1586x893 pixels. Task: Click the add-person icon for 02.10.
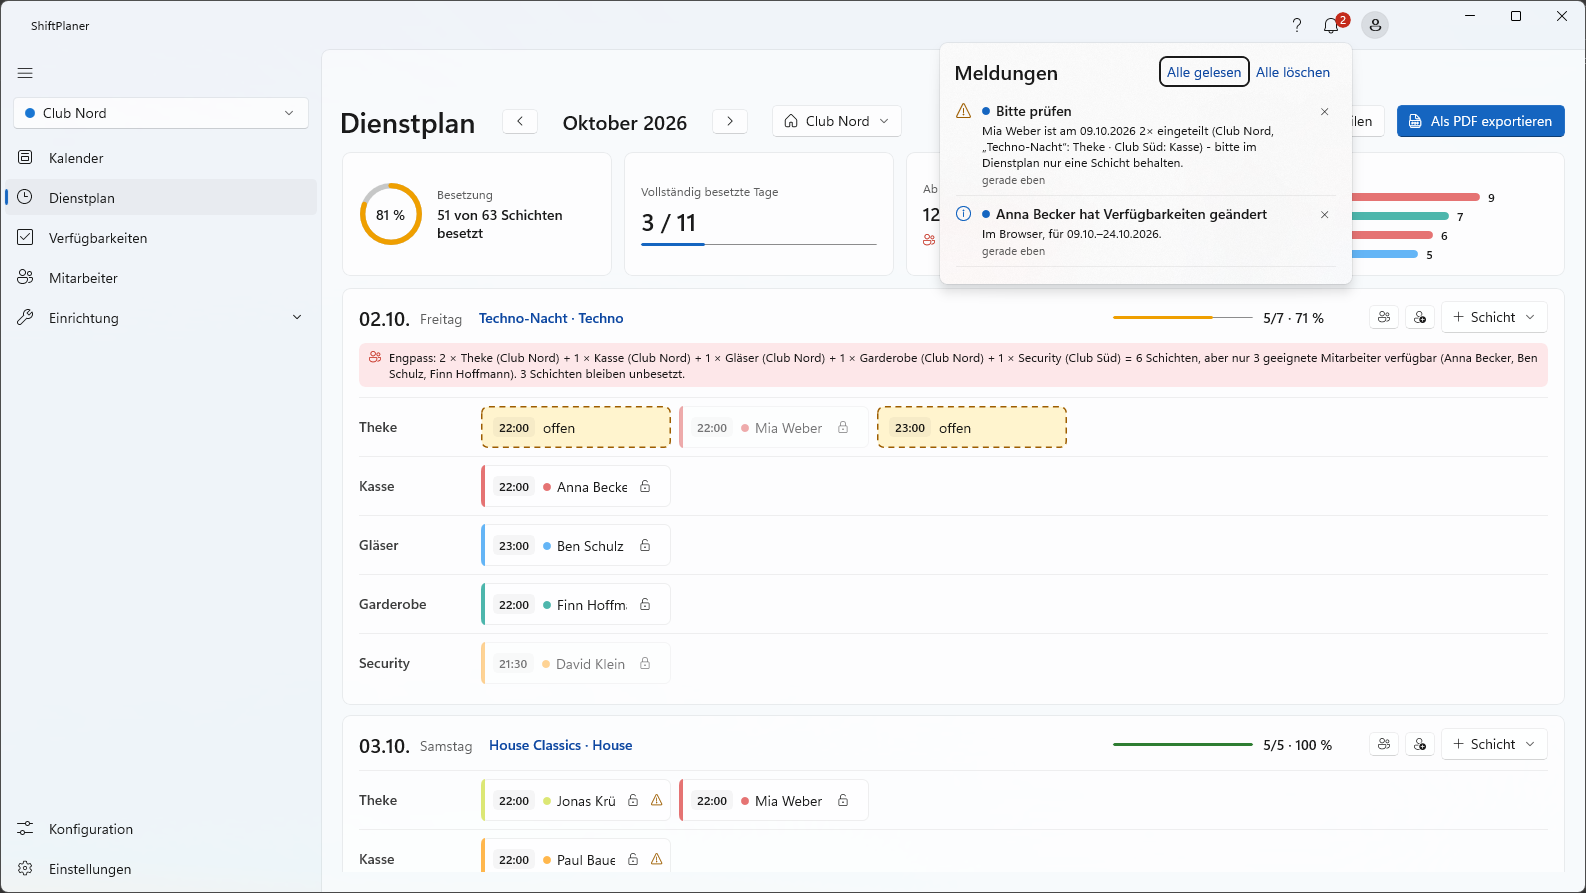coord(1420,317)
